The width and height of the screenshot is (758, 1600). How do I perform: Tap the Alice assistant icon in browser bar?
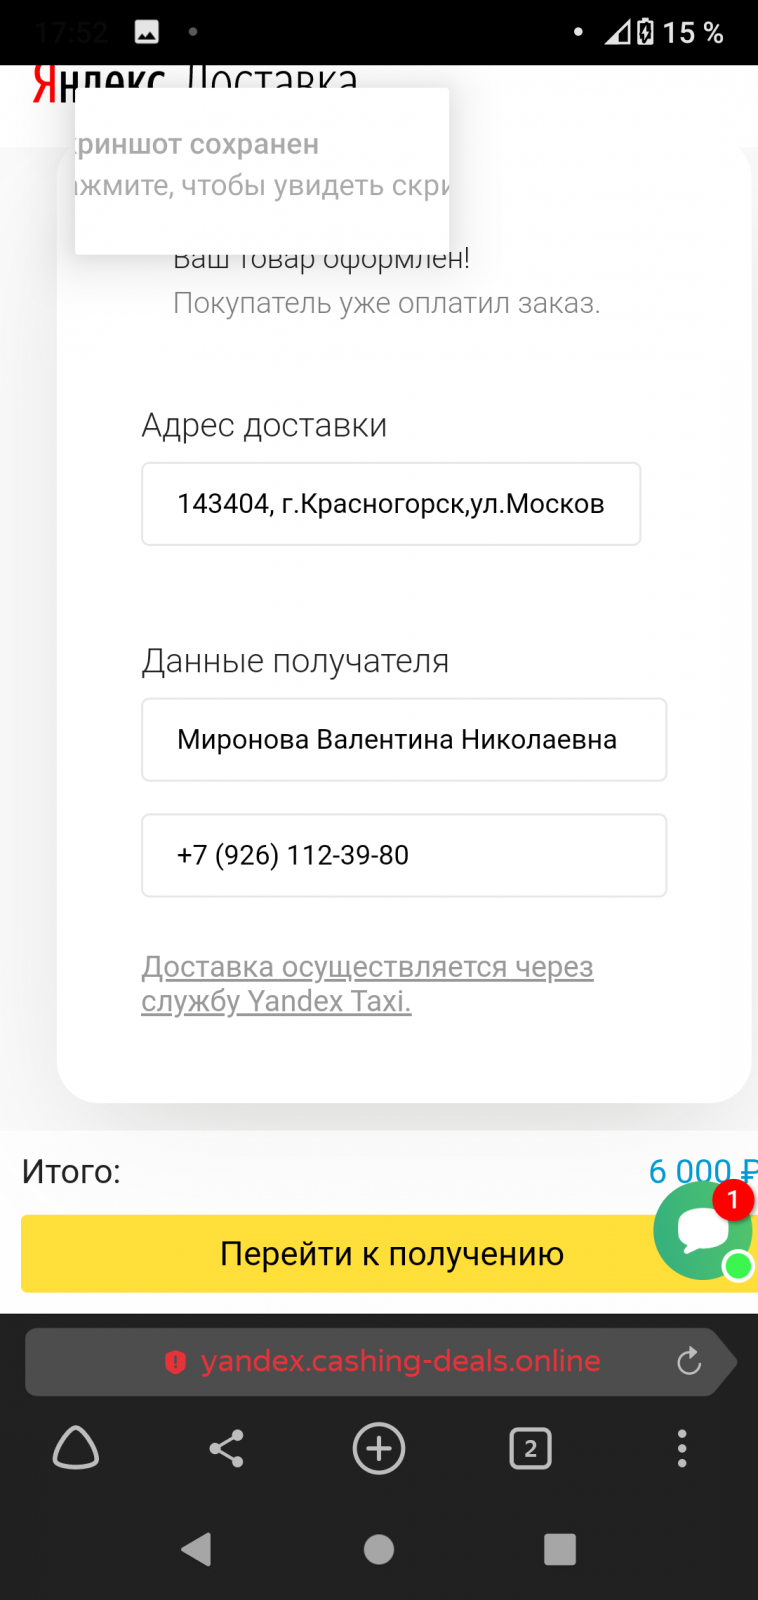pos(76,1448)
